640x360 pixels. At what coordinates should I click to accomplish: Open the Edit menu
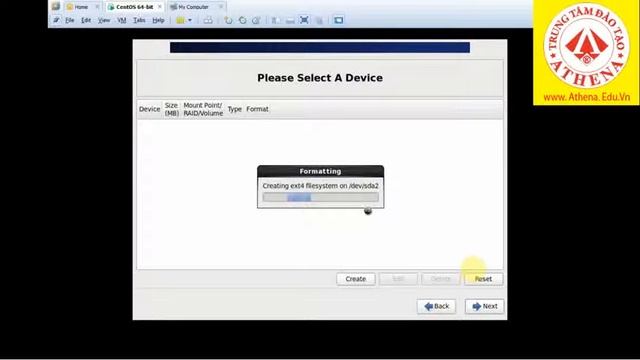coord(86,20)
